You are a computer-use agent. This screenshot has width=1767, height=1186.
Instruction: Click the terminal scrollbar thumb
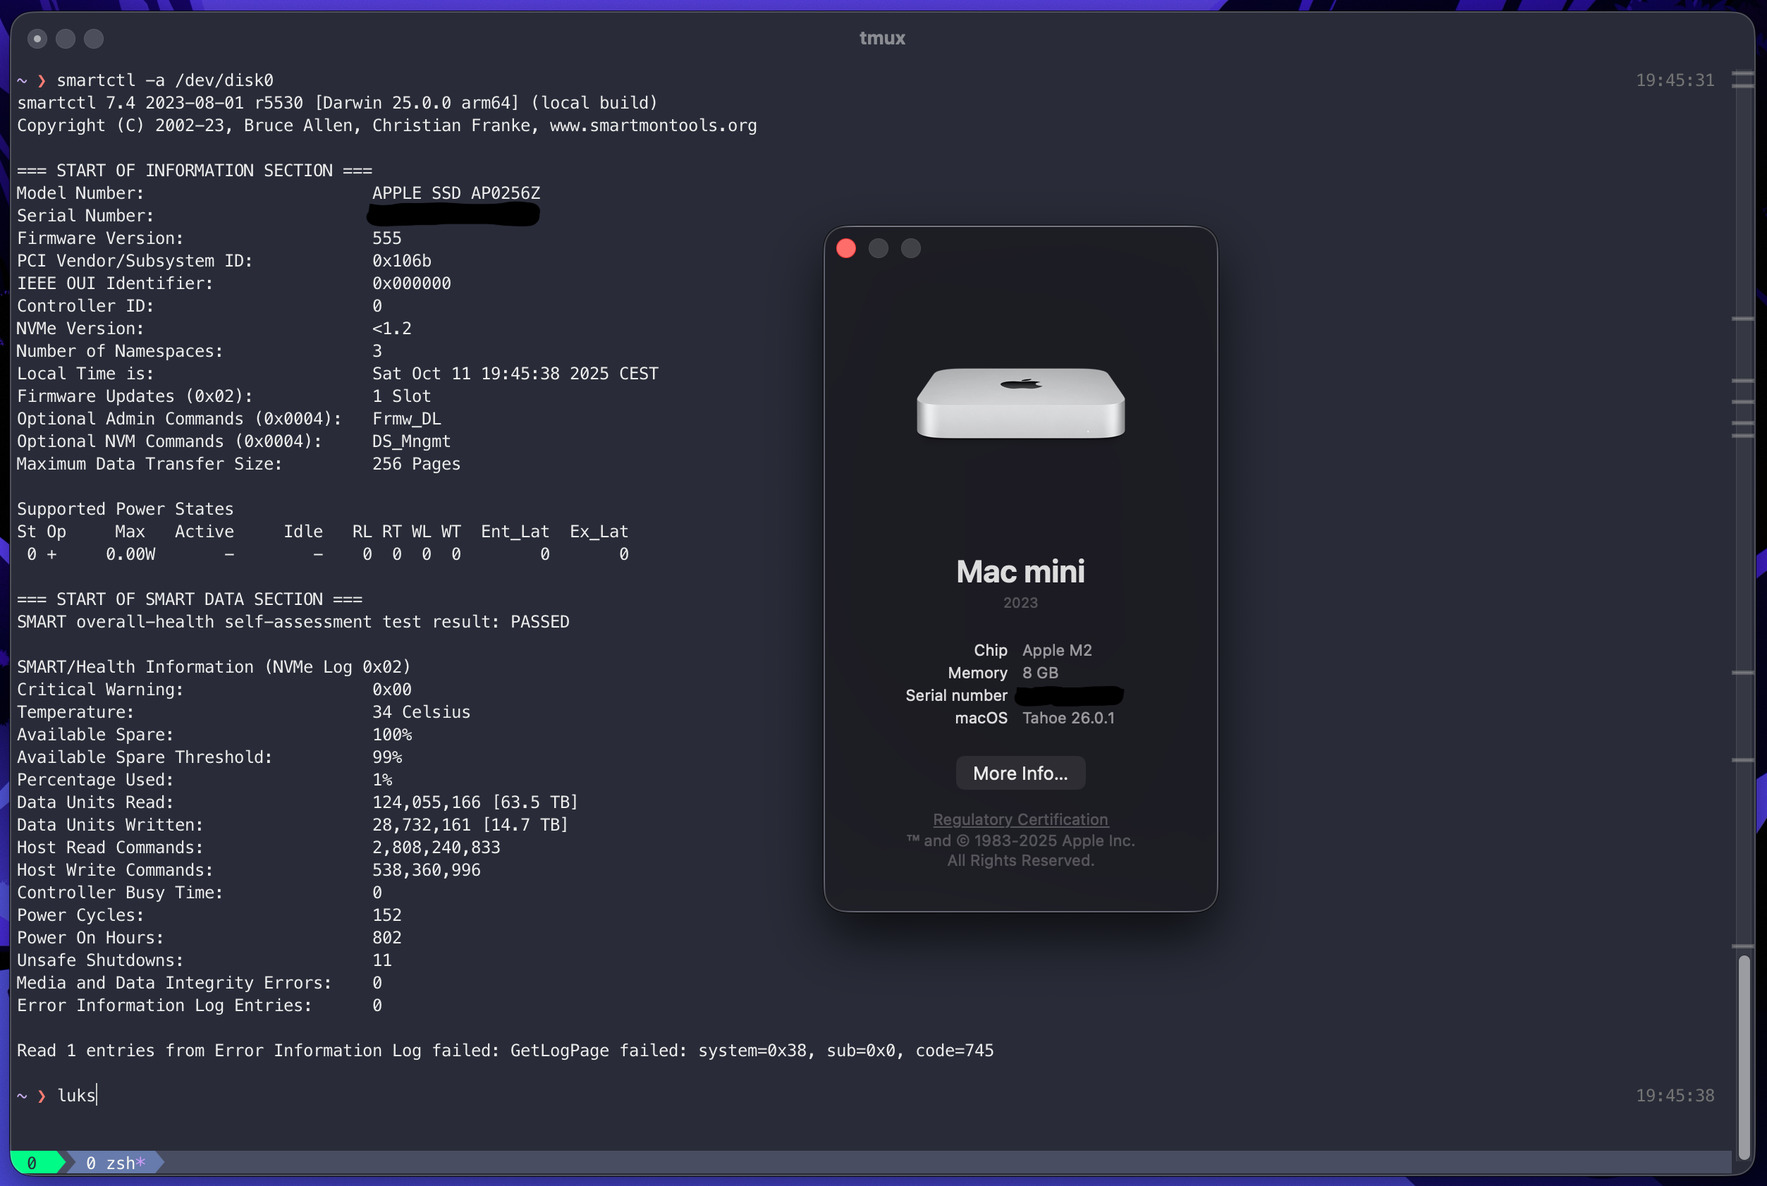coord(1743,1057)
